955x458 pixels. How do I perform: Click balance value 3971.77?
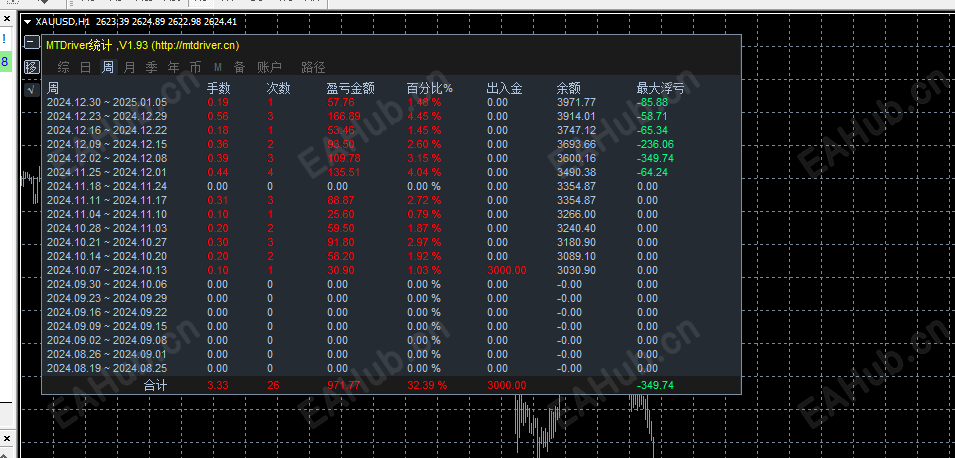(x=576, y=102)
